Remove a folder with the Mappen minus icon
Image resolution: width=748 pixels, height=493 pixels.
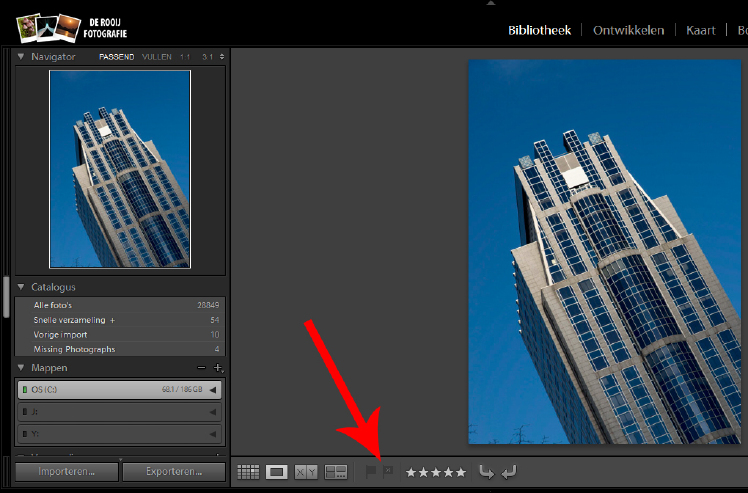[x=201, y=367]
